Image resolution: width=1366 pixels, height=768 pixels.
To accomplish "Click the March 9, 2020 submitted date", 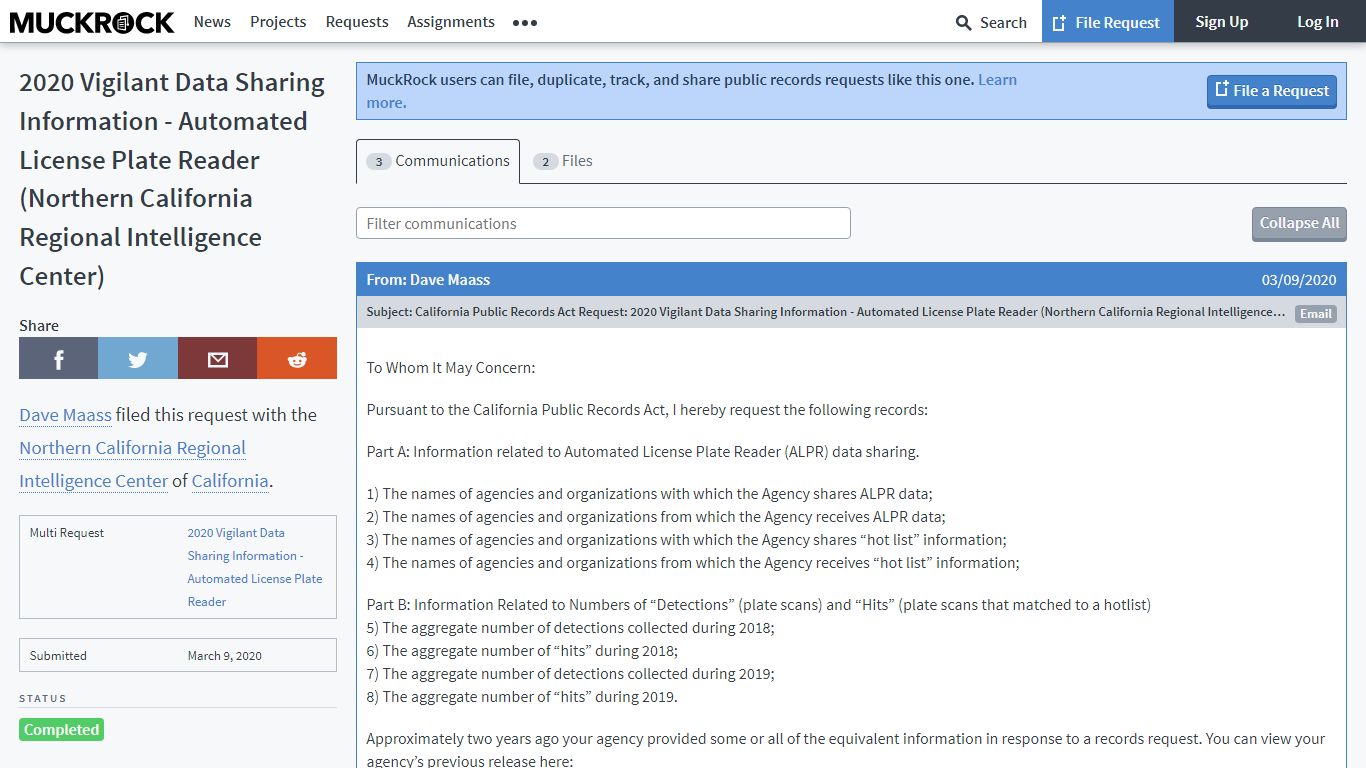I will point(224,656).
